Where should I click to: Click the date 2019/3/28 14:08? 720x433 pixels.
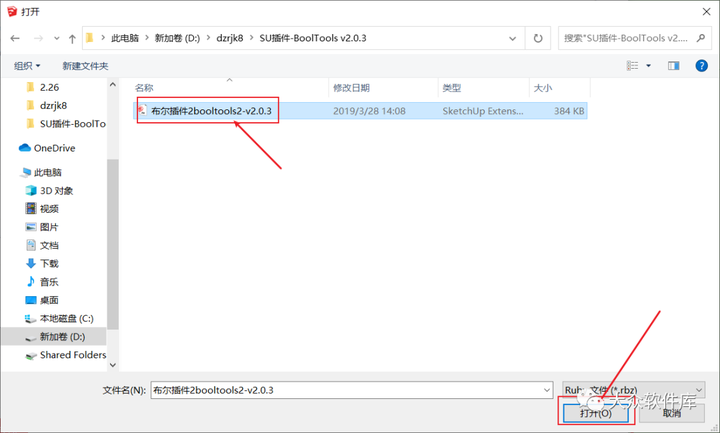(369, 111)
